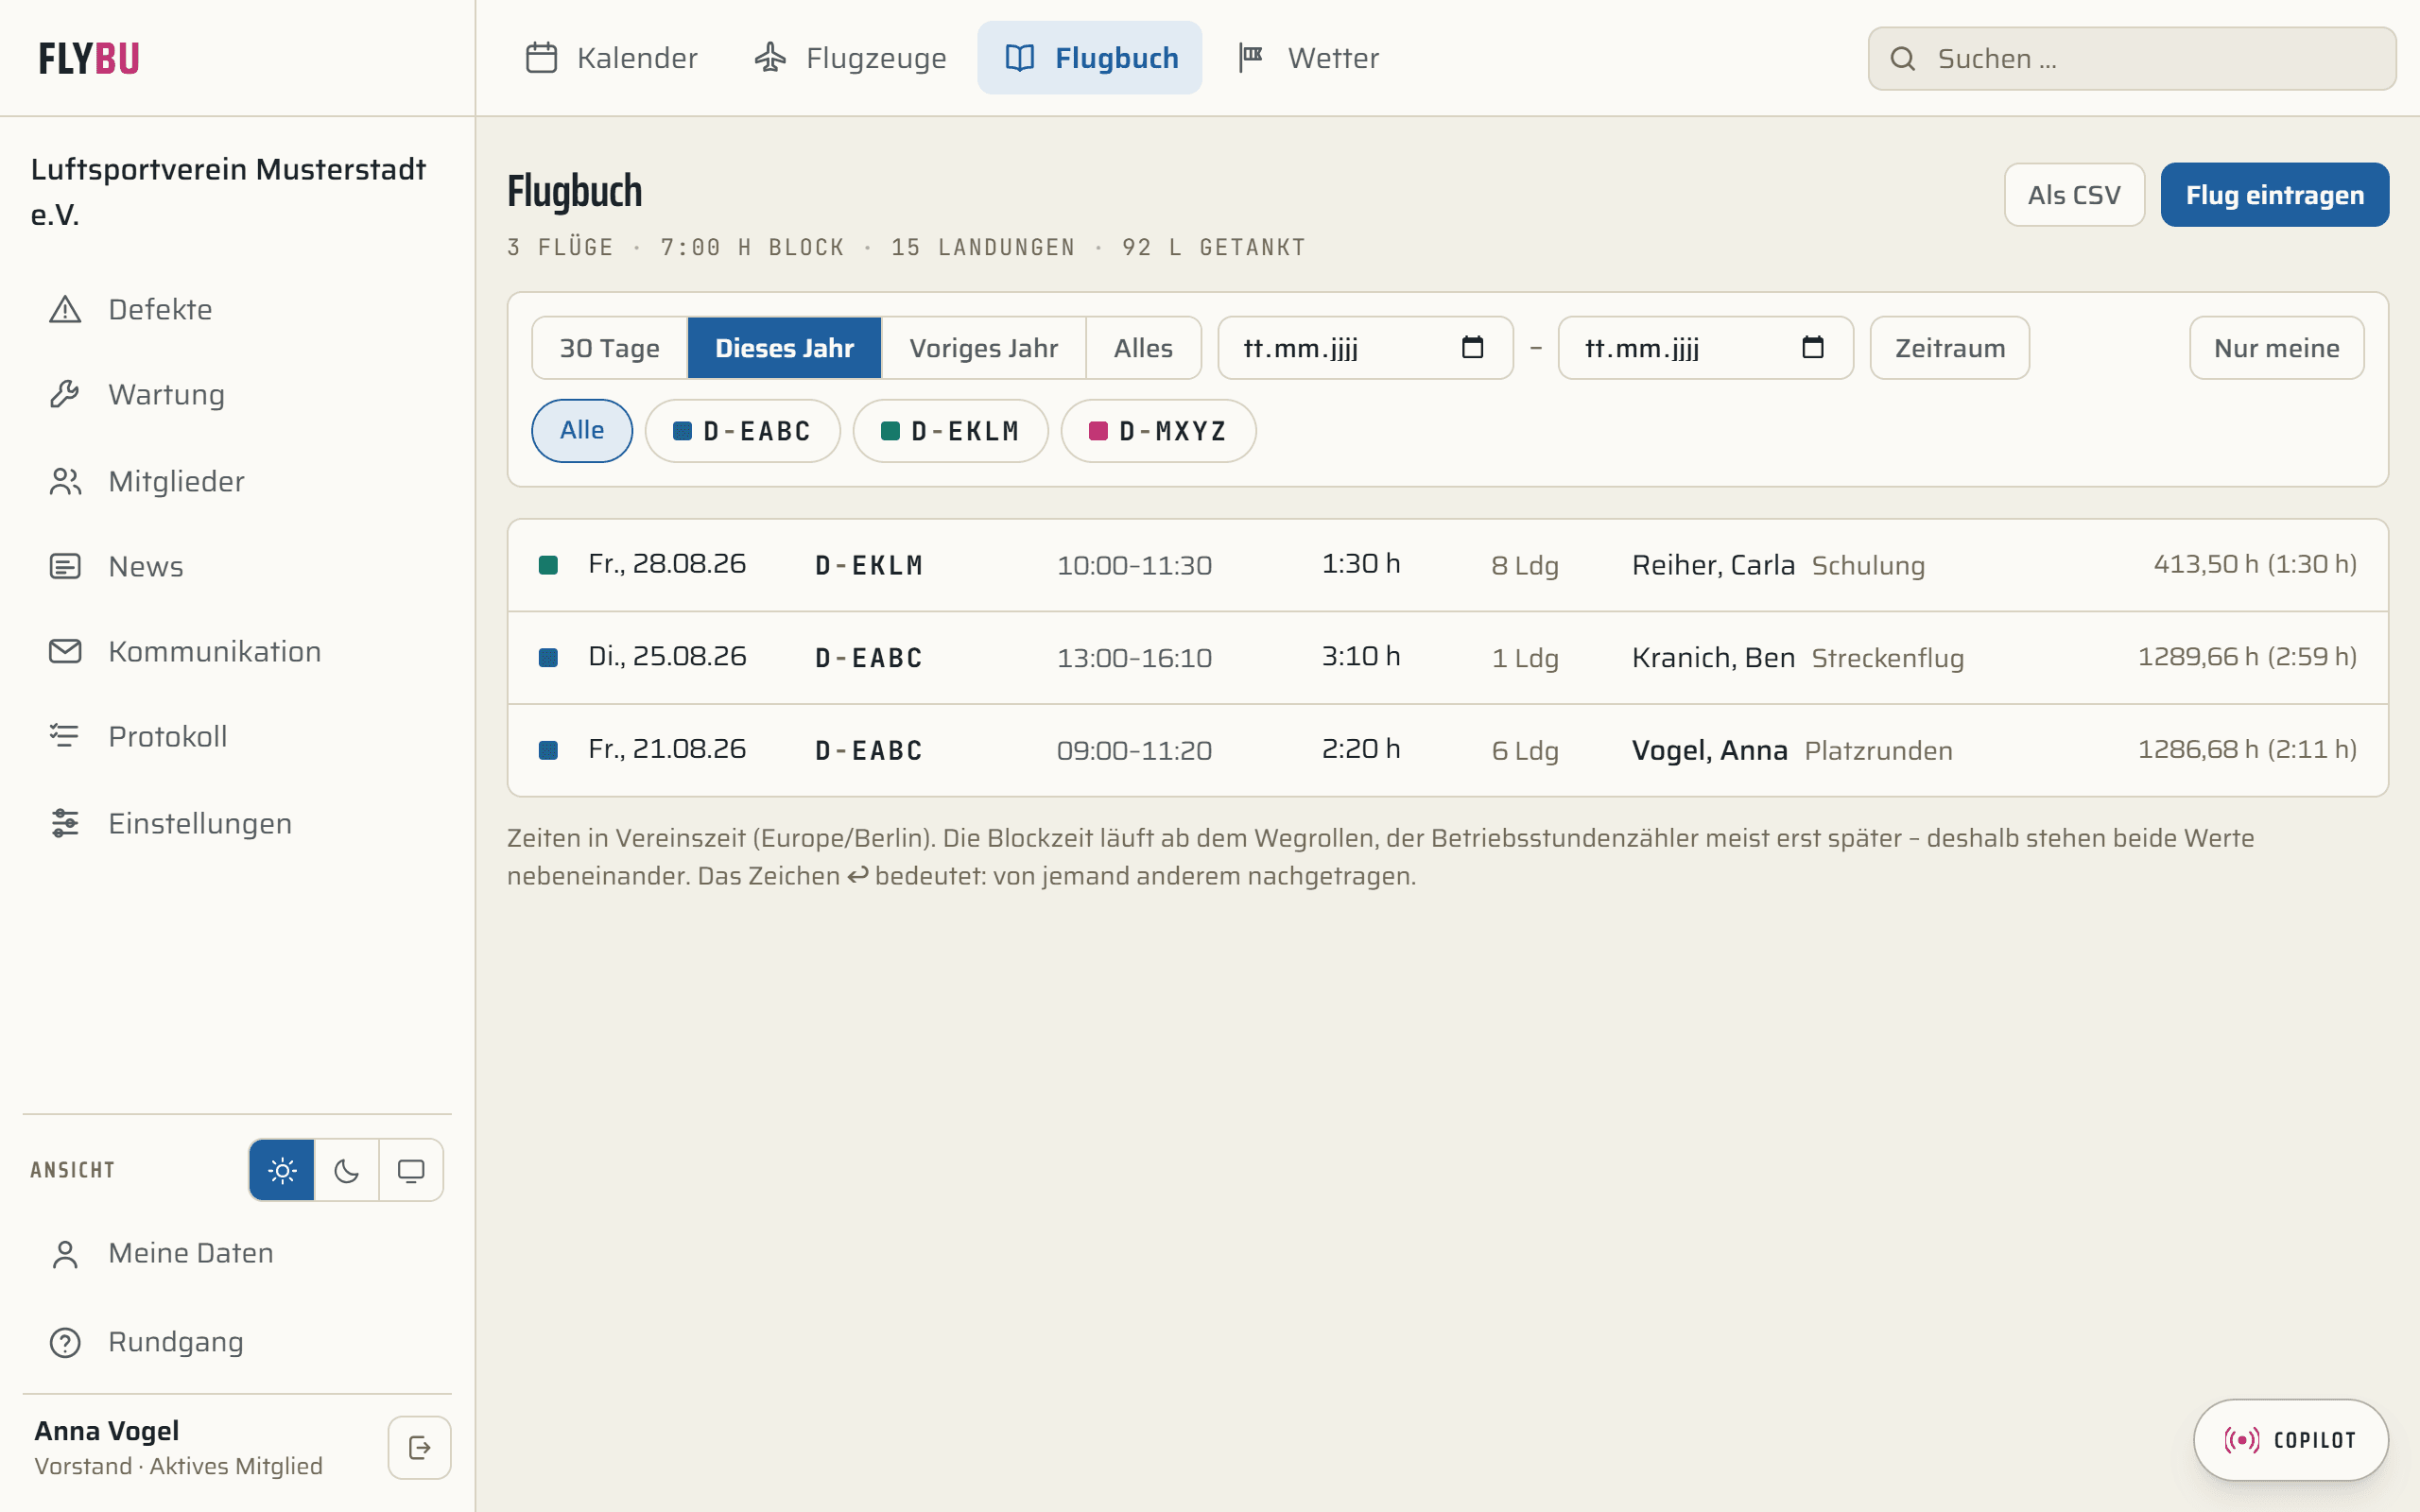Open the flight row of Vogel, Anna
The image size is (2420, 1512).
pos(1447,750)
